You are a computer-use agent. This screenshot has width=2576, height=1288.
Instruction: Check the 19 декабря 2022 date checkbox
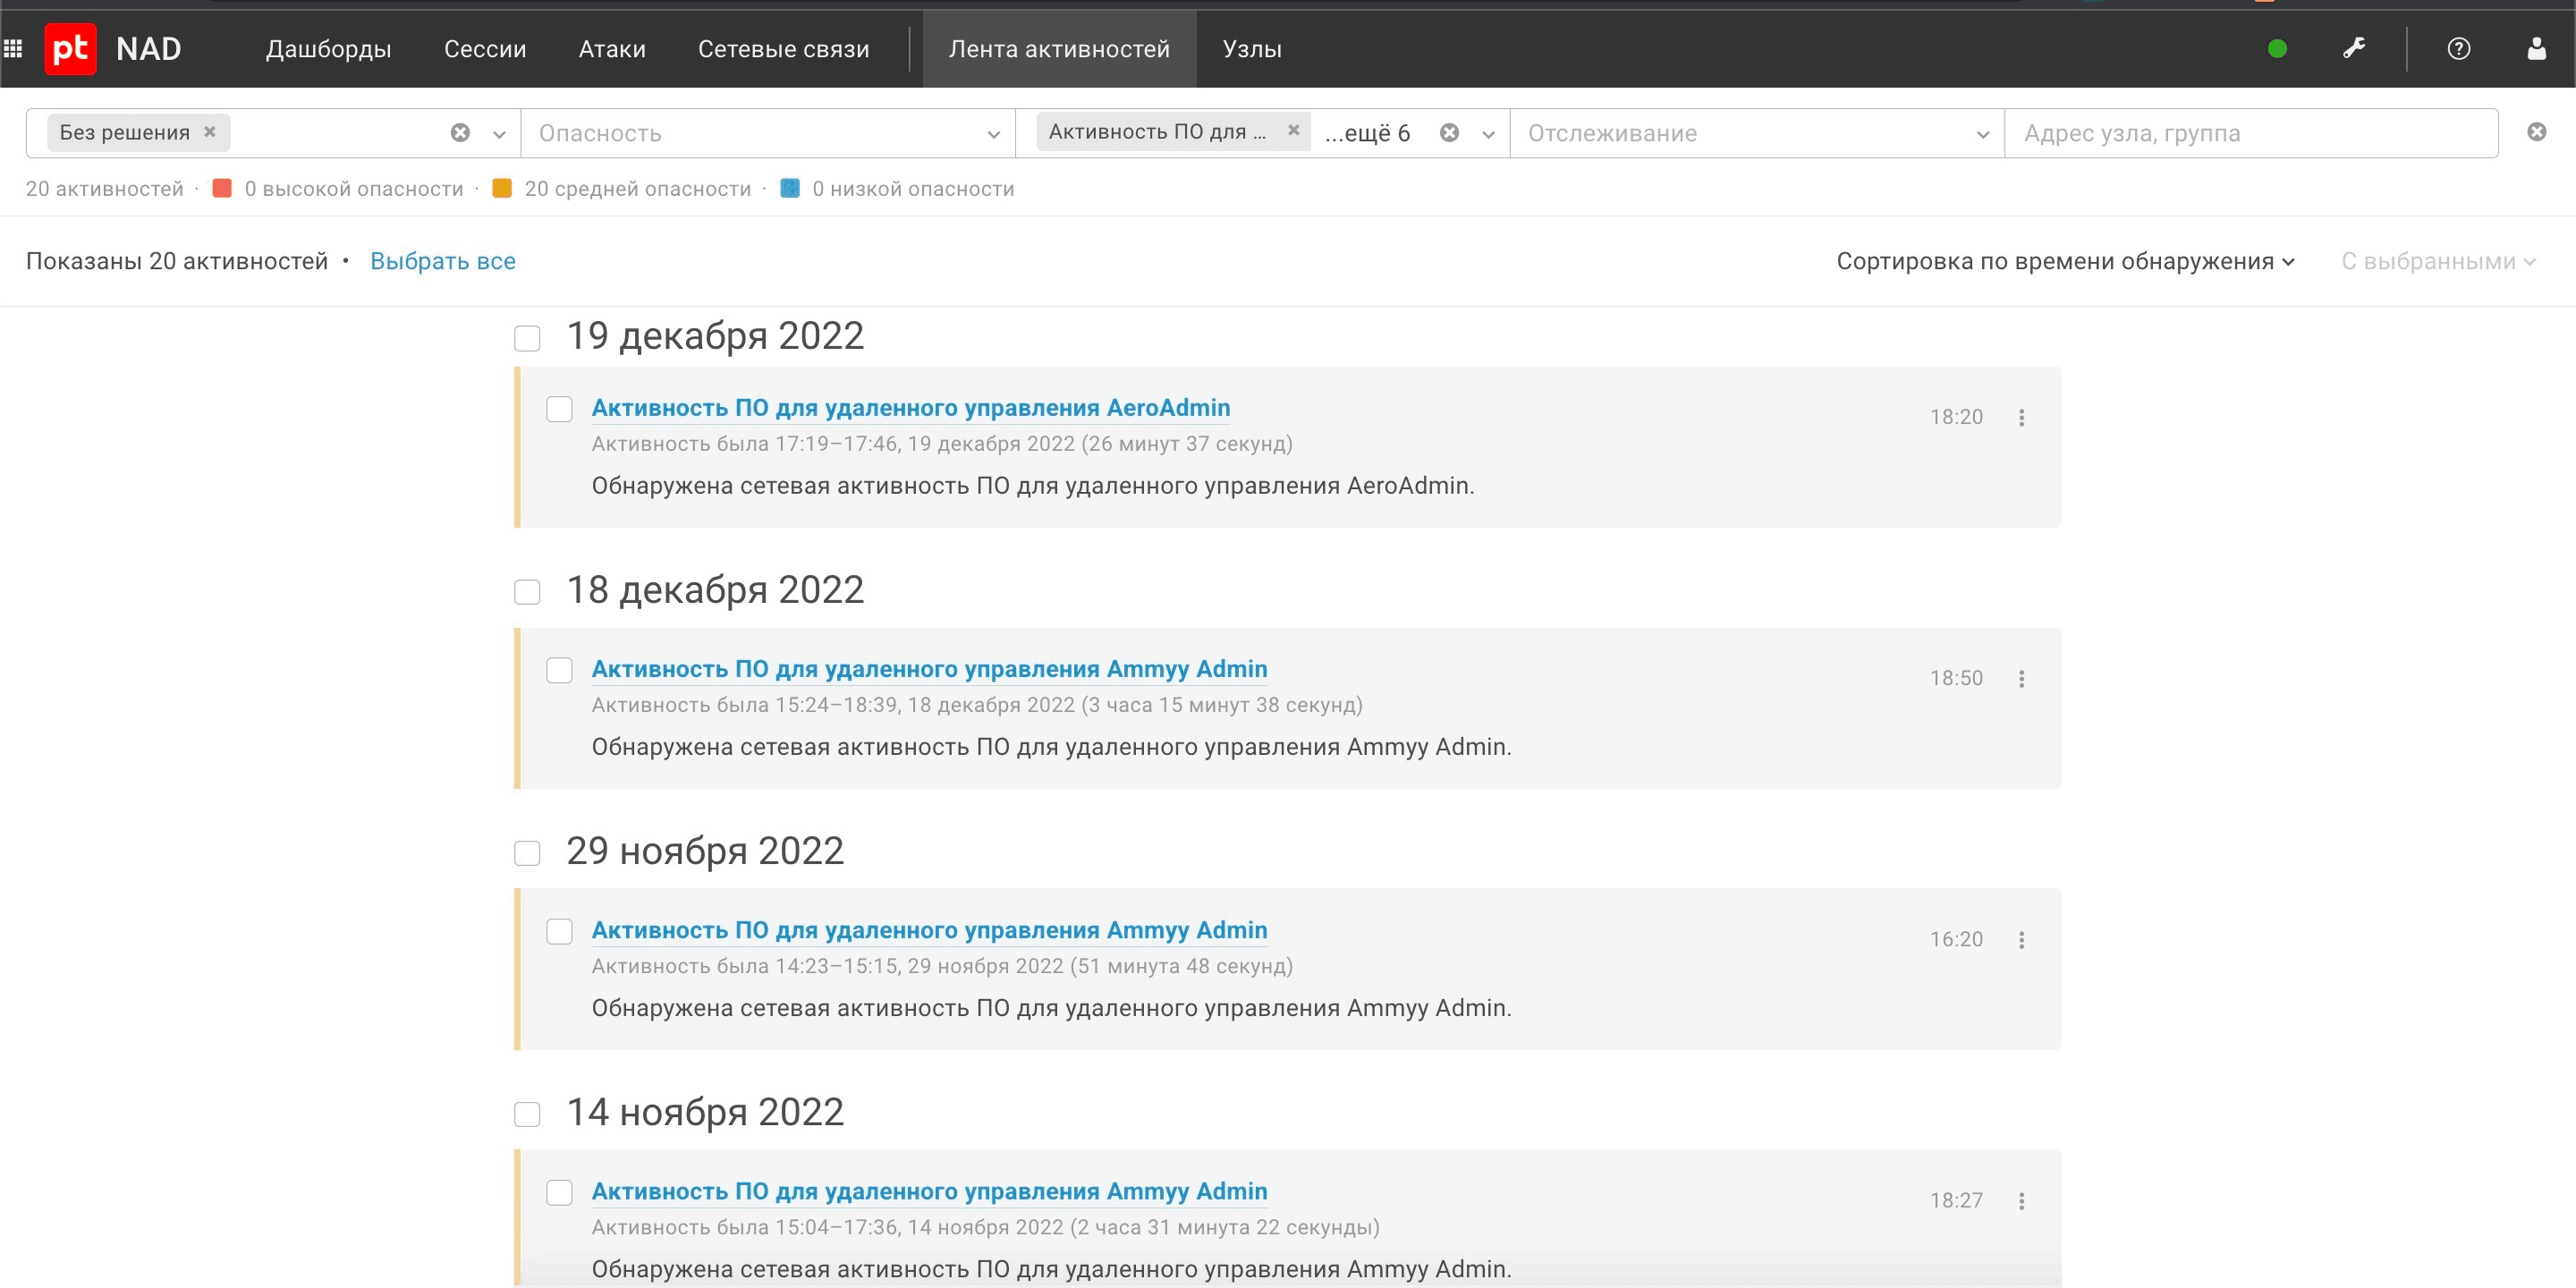pyautogui.click(x=527, y=338)
